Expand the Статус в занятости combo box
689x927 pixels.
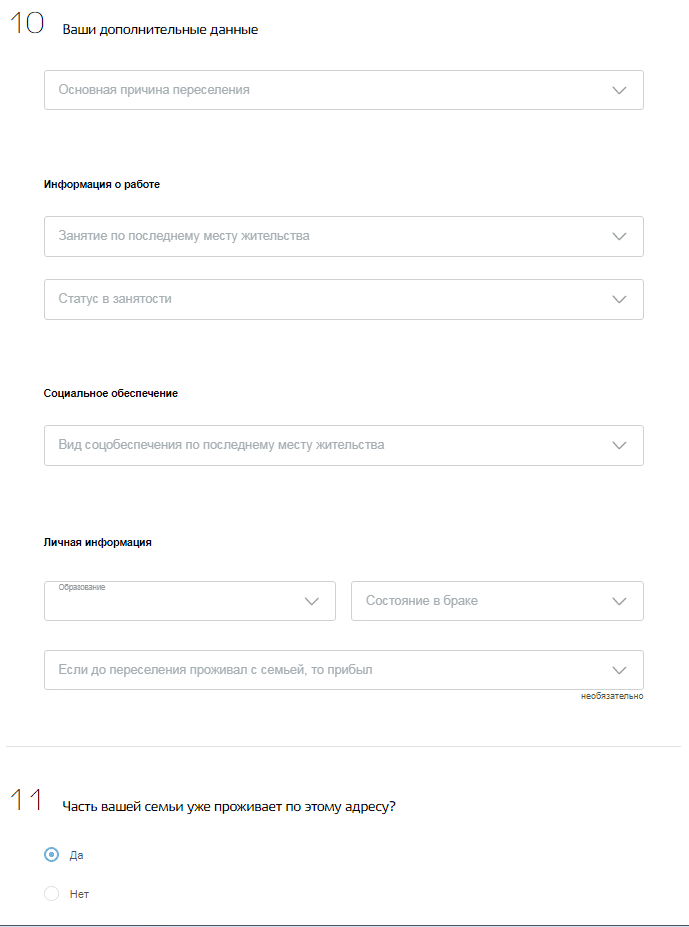344,299
